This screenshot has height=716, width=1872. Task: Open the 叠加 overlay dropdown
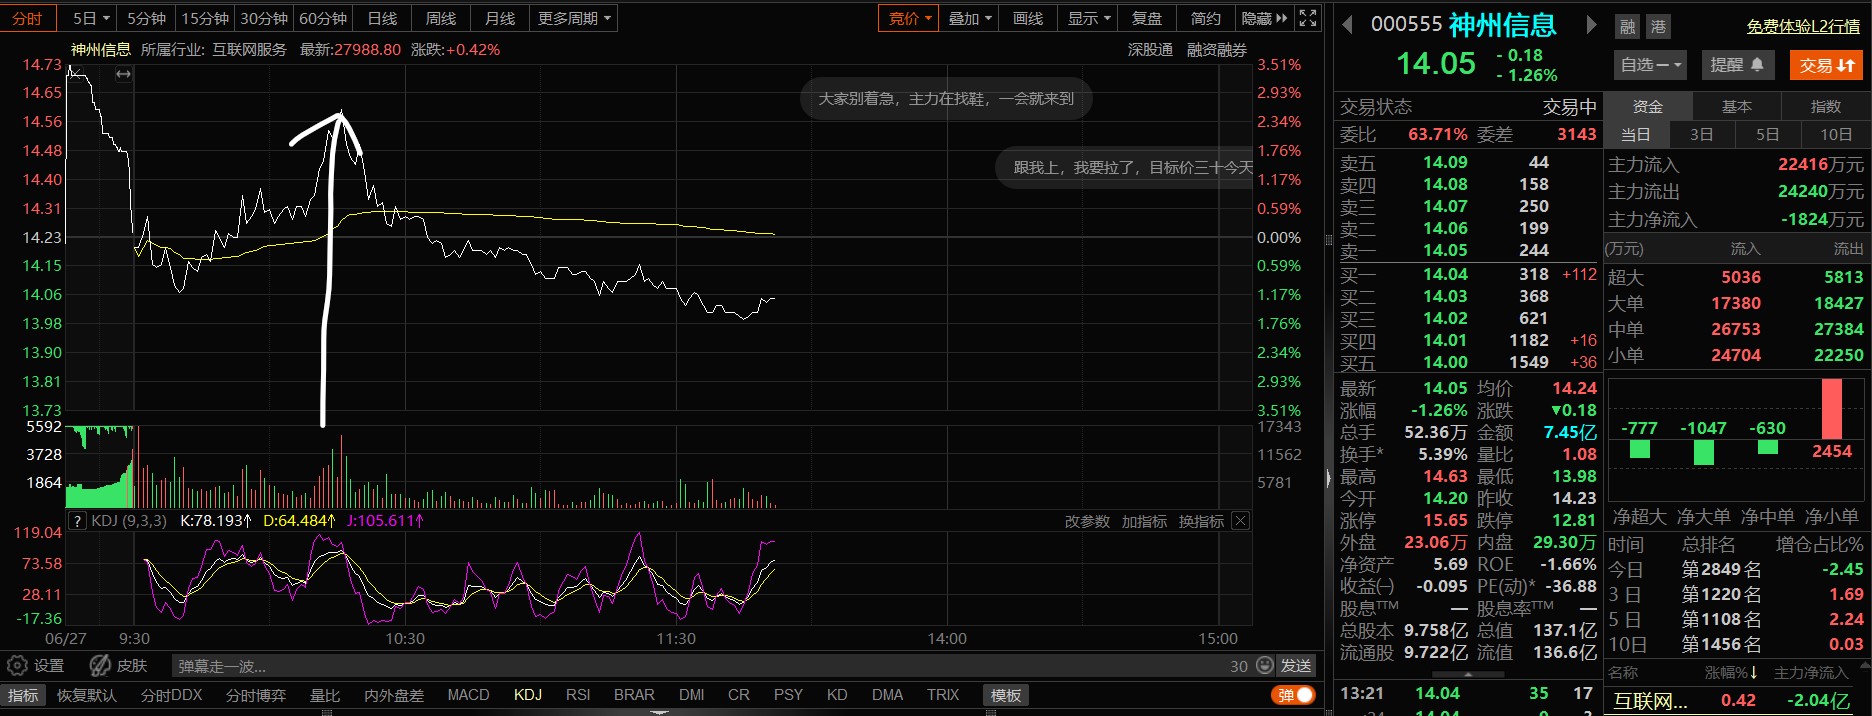tap(969, 18)
